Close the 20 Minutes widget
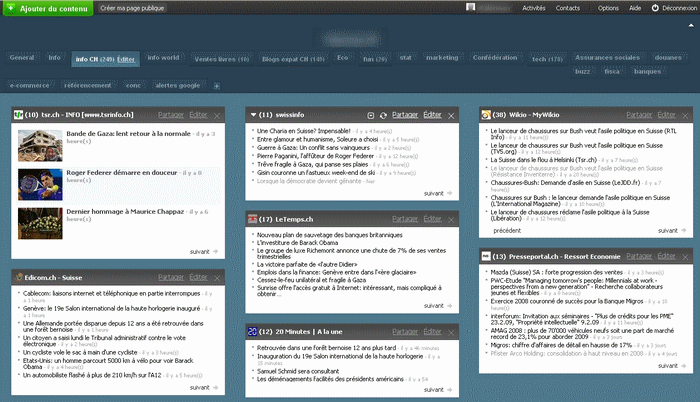This screenshot has height=402, width=700. [451, 332]
